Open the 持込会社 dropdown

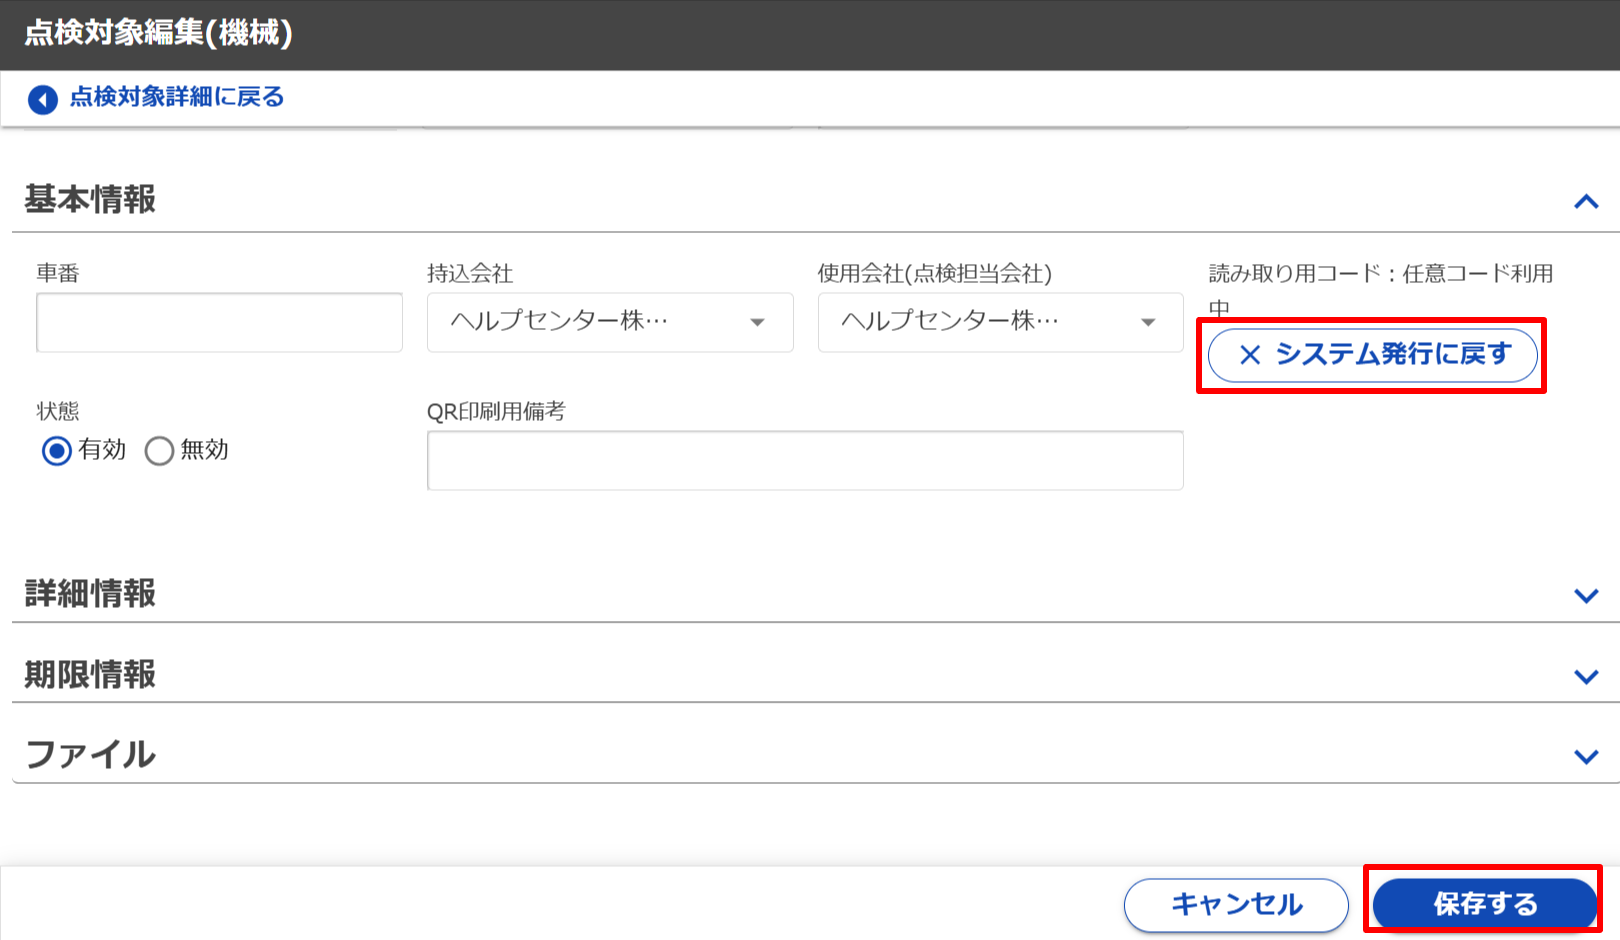coord(609,322)
